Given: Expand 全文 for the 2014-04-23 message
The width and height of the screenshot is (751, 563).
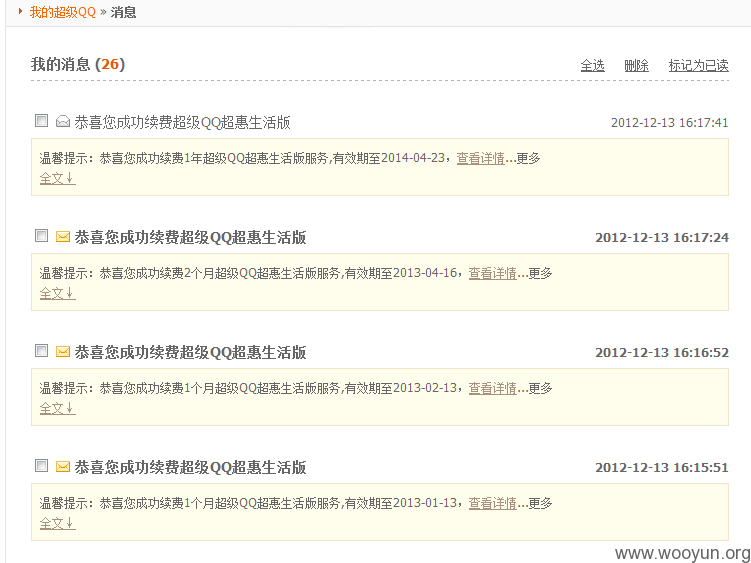Looking at the screenshot, I should (x=57, y=178).
